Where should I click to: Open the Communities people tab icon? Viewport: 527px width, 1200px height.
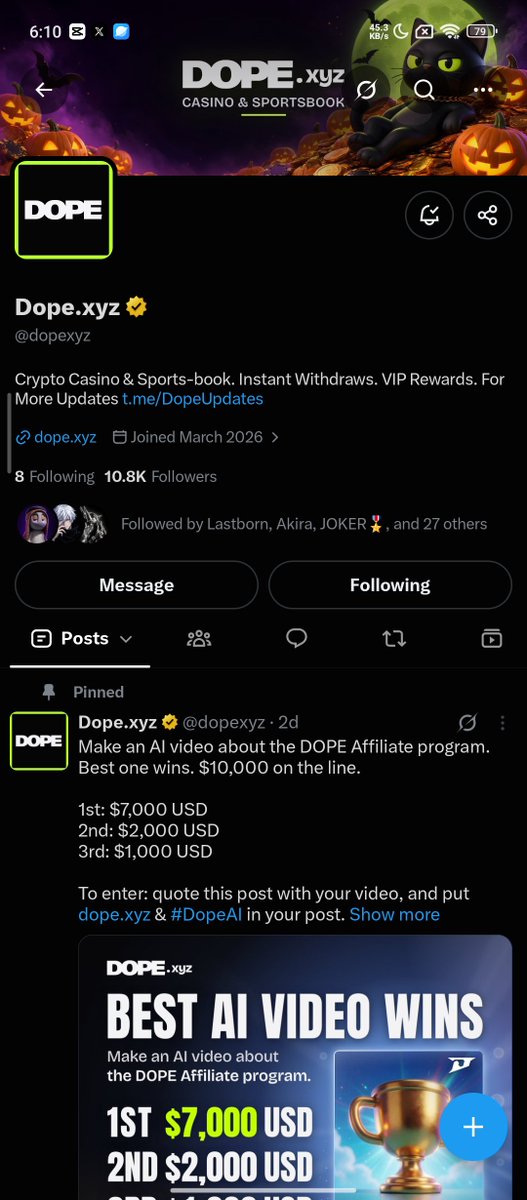[199, 638]
